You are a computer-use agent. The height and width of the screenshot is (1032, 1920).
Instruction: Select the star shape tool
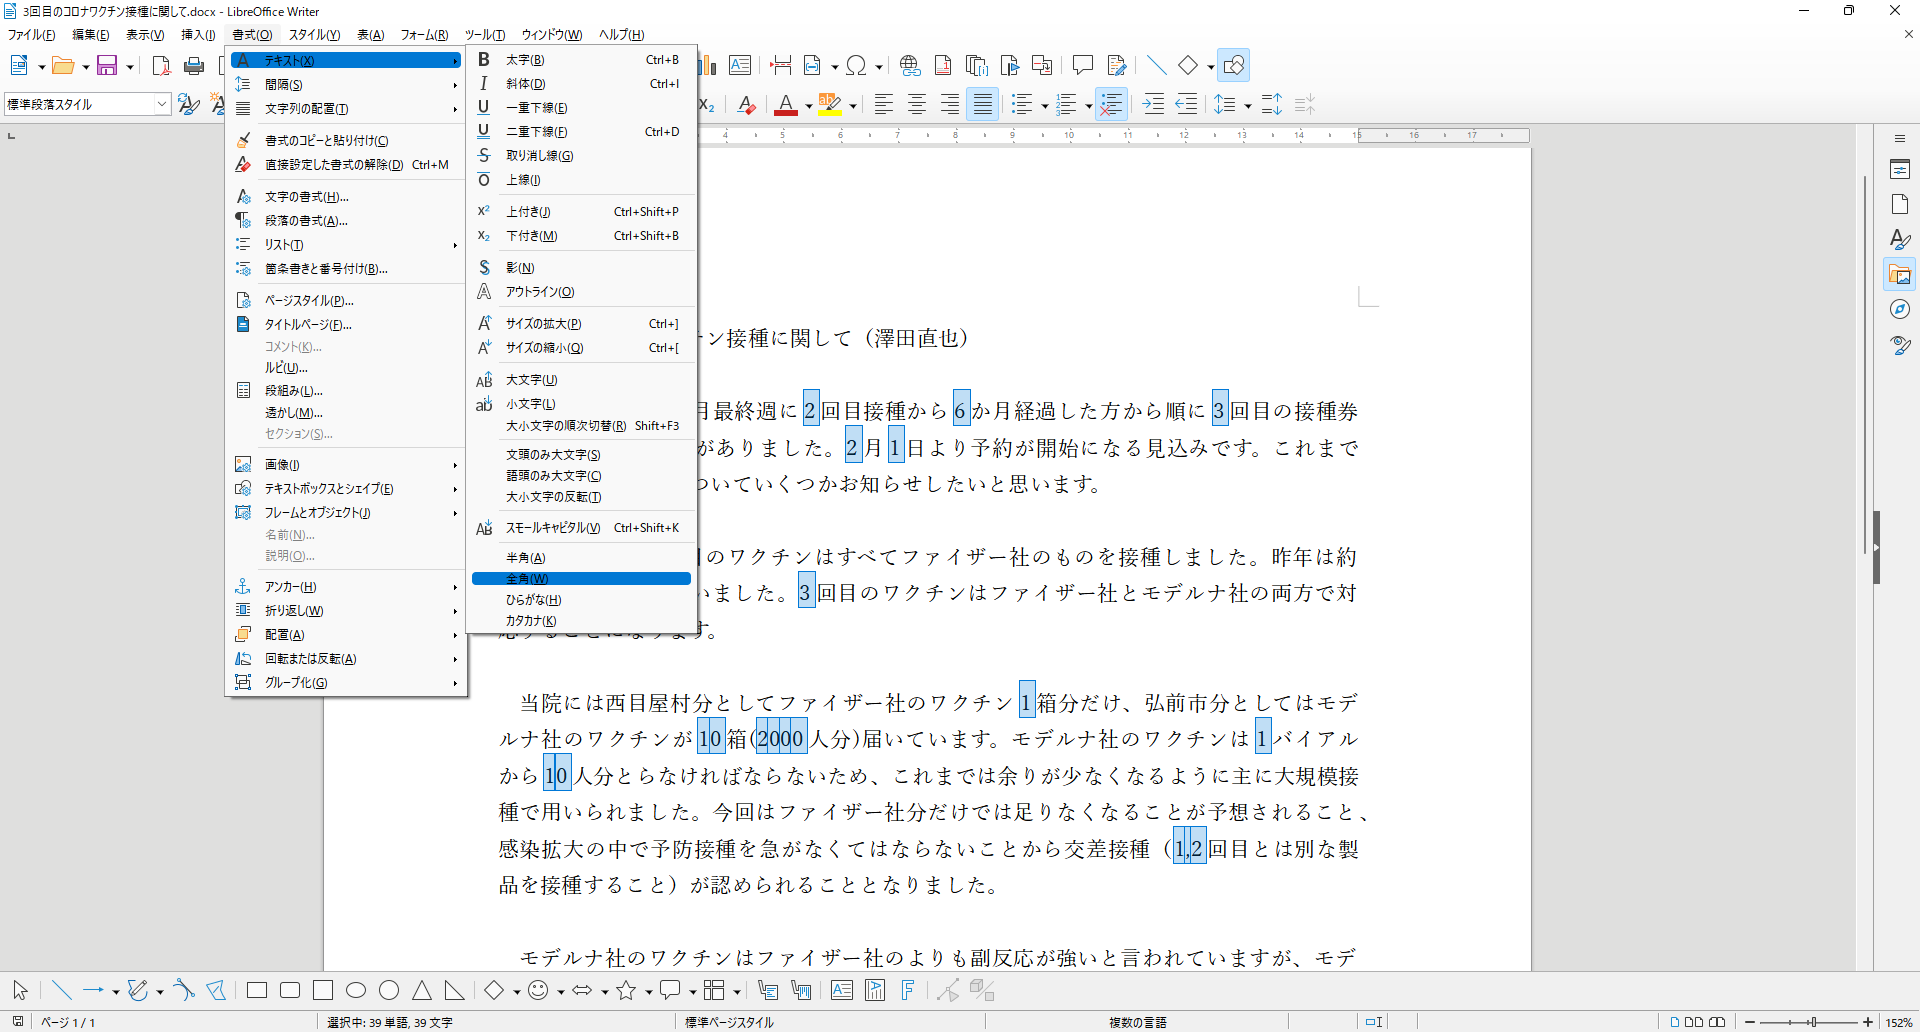pos(626,990)
